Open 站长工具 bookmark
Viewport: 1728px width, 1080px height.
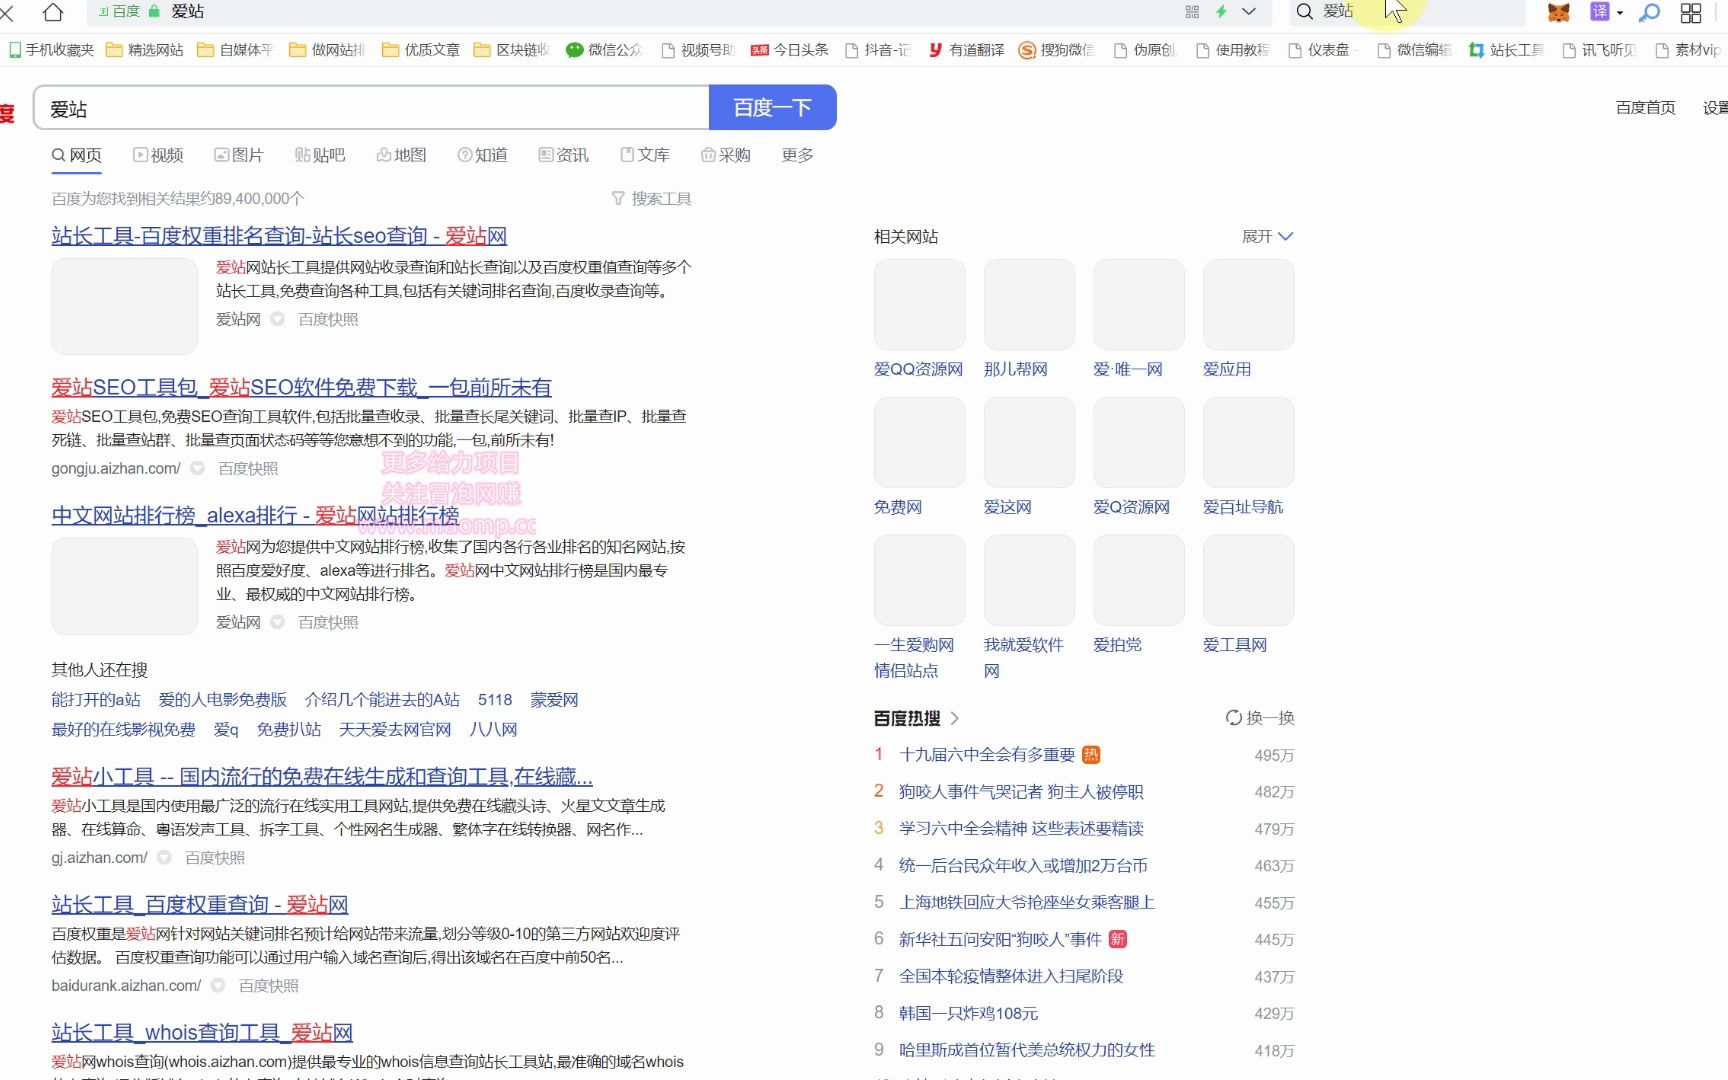click(1506, 50)
